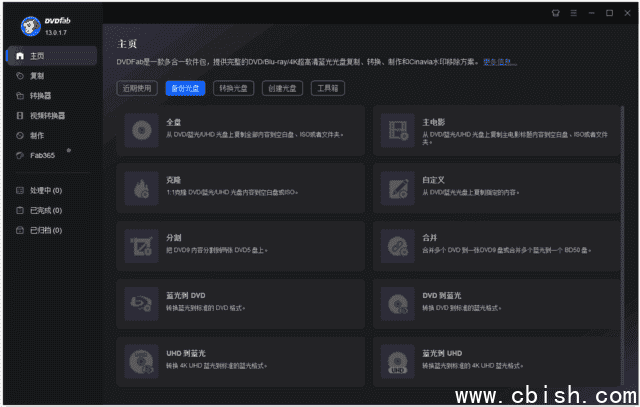640x407 pixels.
Task: Click the icon beside 已完成
Action: [20, 211]
